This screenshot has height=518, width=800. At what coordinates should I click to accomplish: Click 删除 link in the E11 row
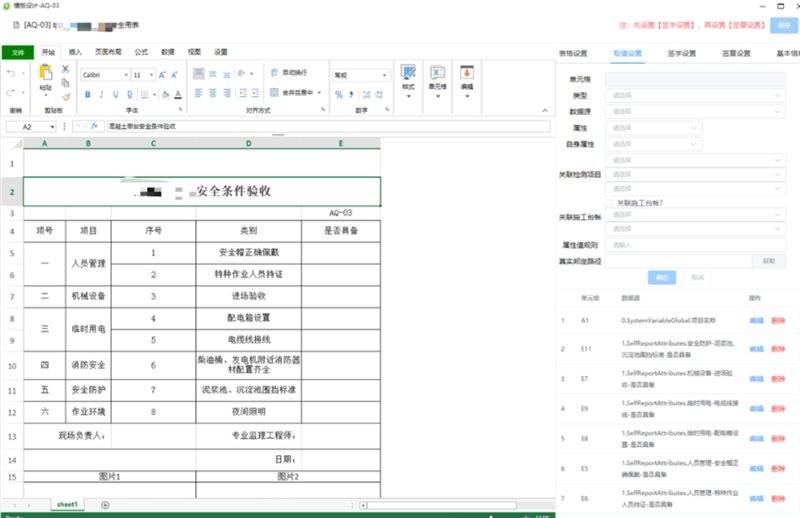[778, 349]
